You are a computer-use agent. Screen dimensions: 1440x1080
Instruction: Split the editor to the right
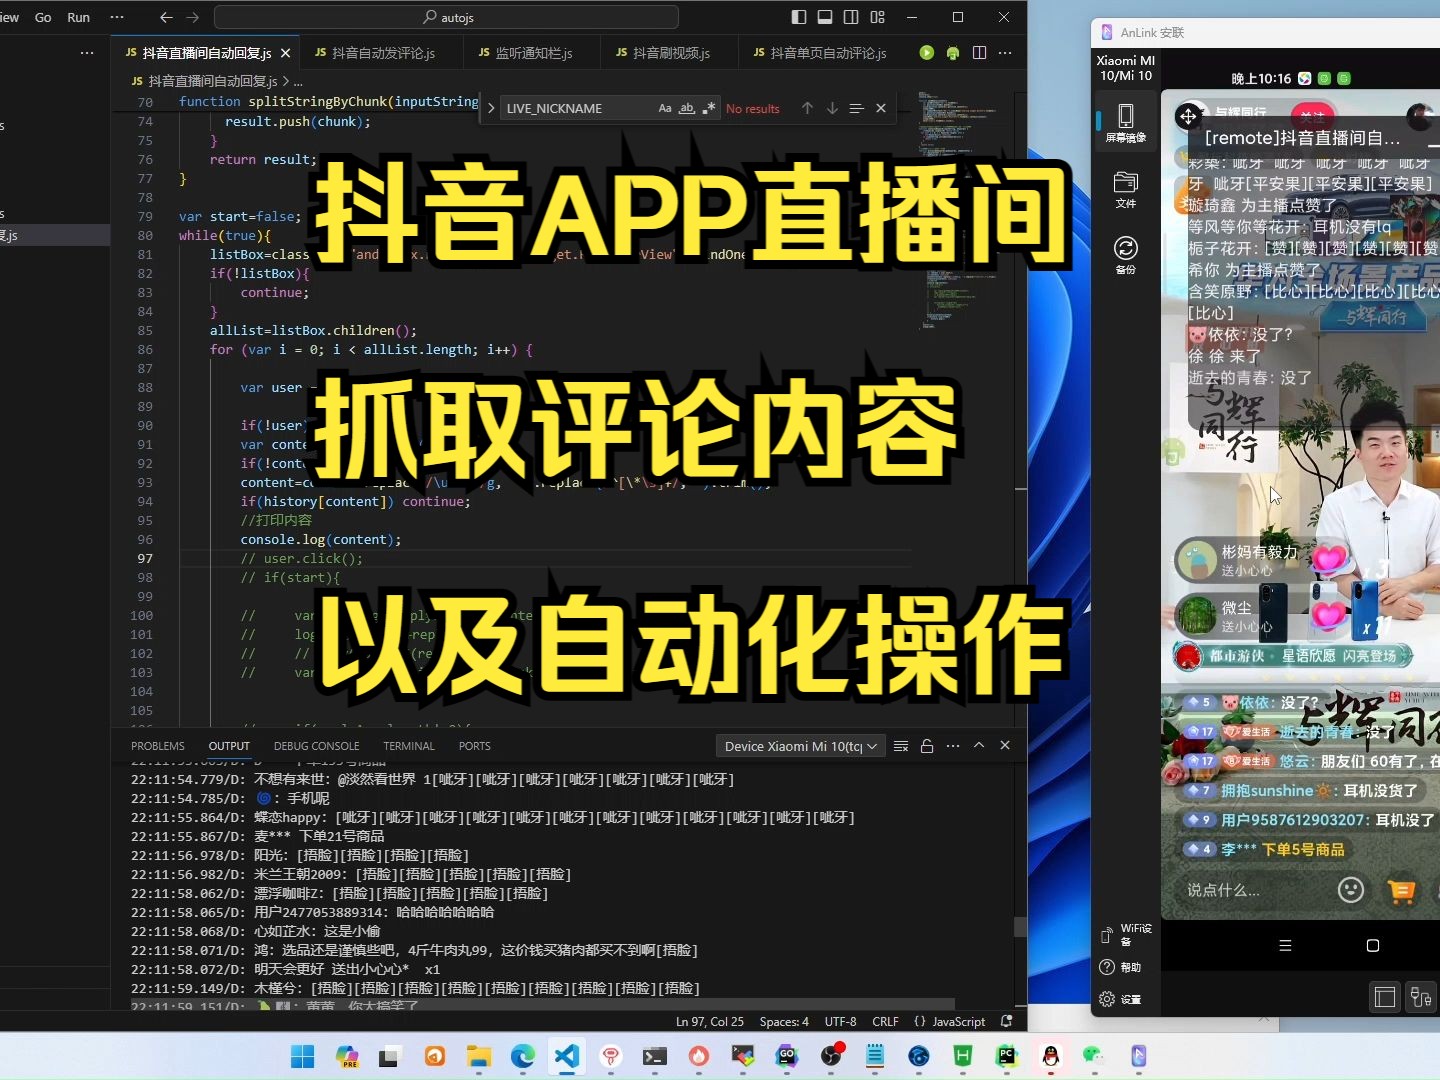coord(979,53)
